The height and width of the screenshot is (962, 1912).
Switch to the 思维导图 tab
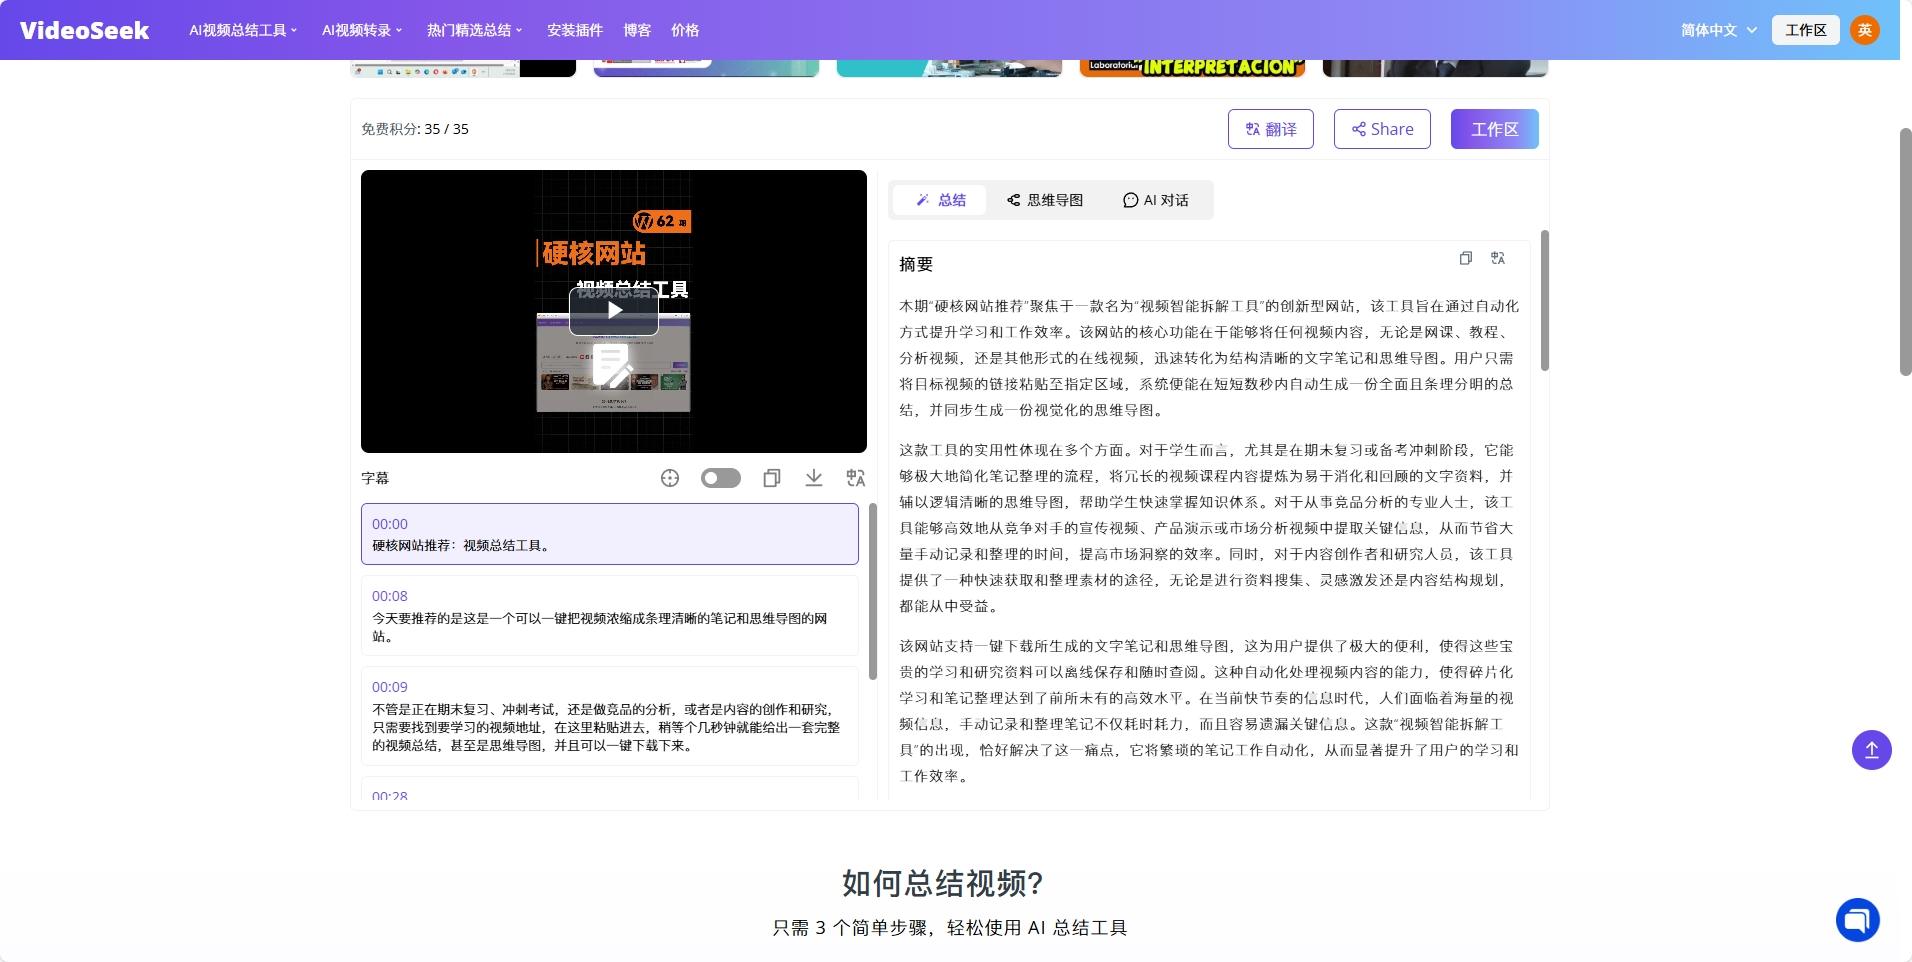pyautogui.click(x=1044, y=199)
